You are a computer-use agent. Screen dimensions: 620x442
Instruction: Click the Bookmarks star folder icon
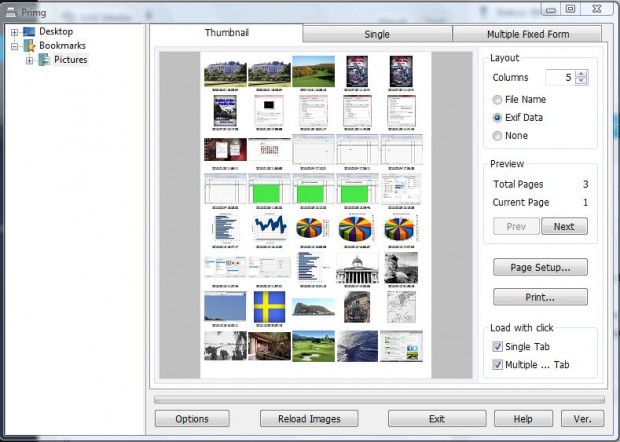pos(29,46)
